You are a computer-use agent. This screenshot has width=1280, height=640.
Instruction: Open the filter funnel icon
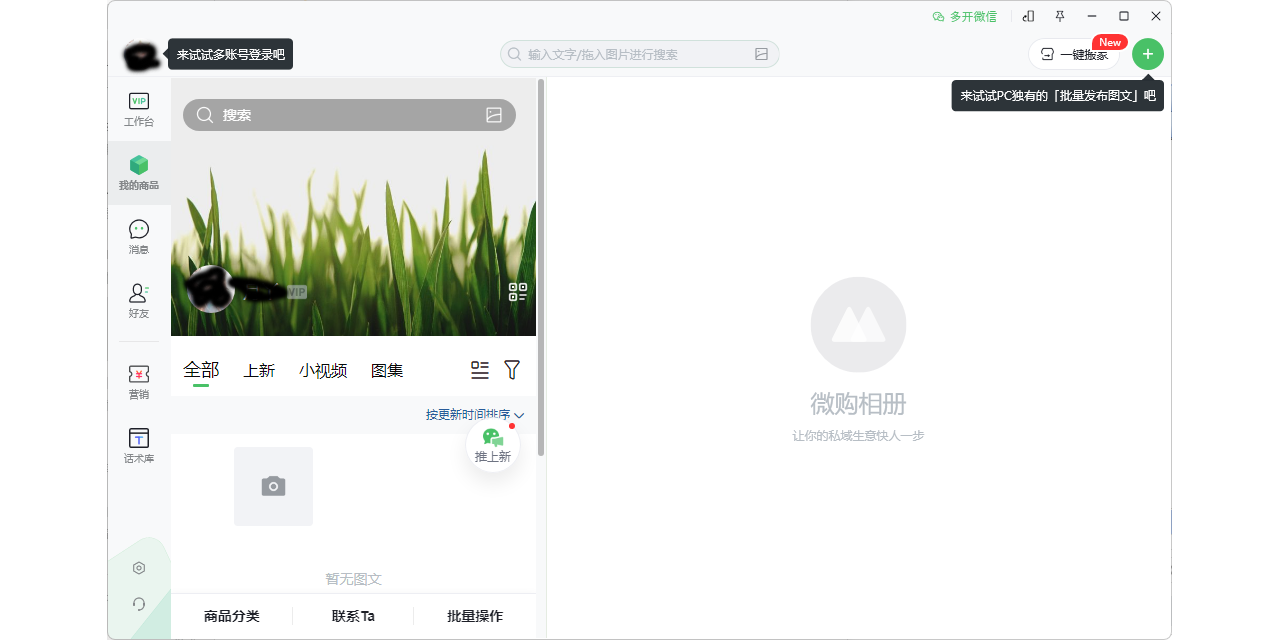point(512,370)
